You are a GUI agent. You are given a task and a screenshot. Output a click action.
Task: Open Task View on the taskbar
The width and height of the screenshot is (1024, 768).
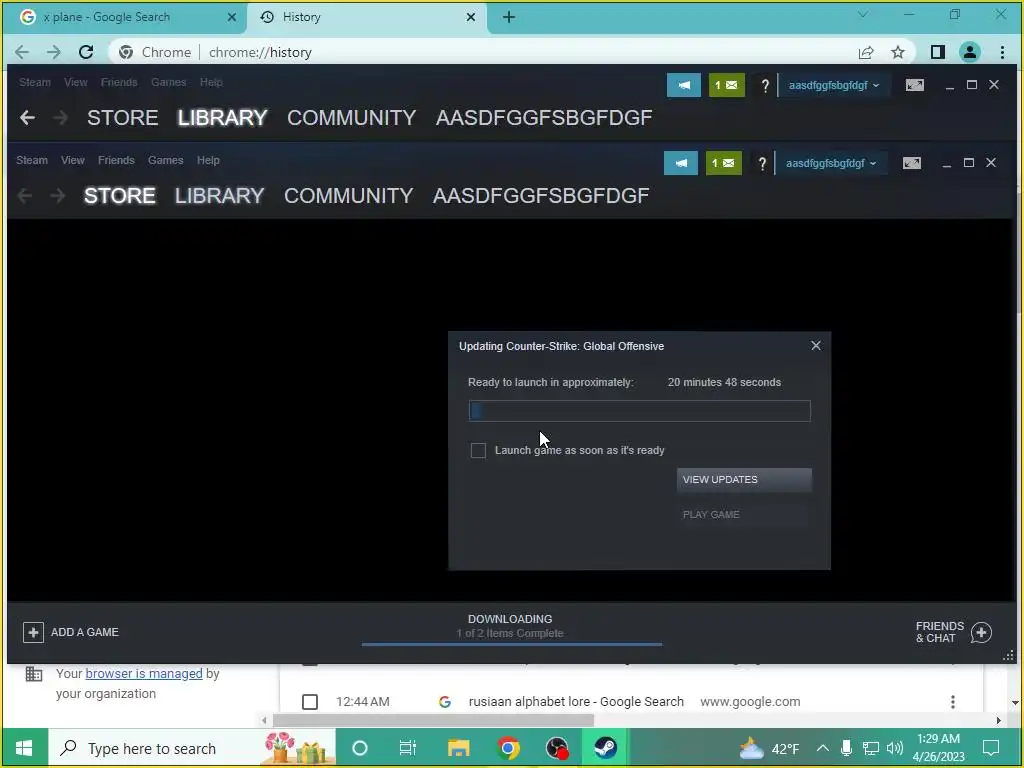(x=408, y=747)
